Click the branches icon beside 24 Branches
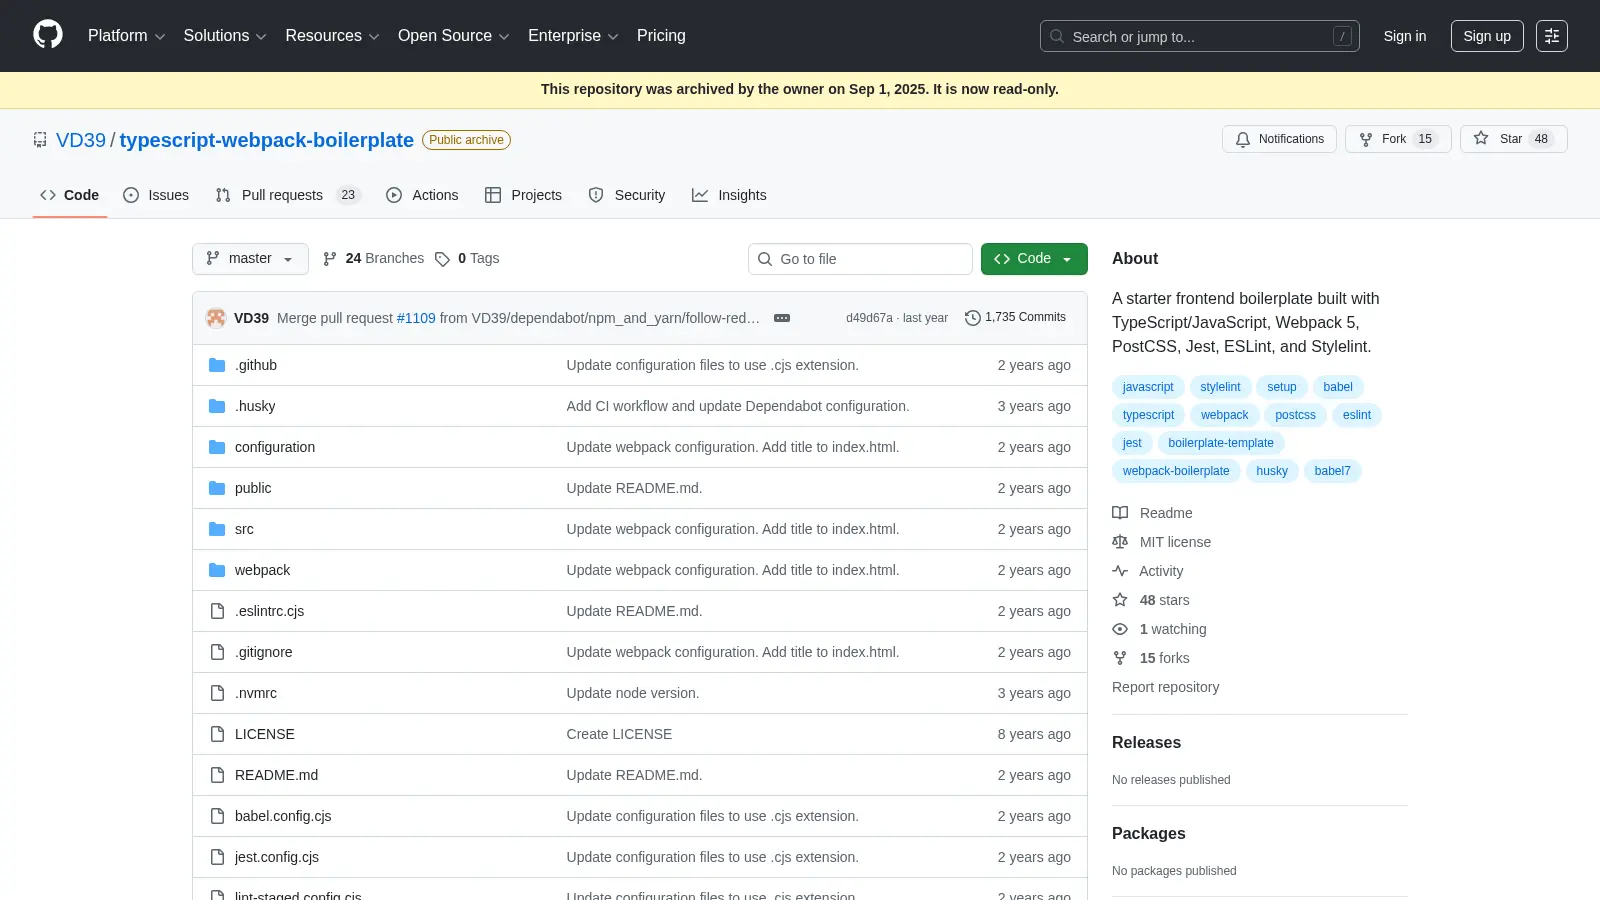Screen dimensions: 1600x900 click(x=330, y=259)
